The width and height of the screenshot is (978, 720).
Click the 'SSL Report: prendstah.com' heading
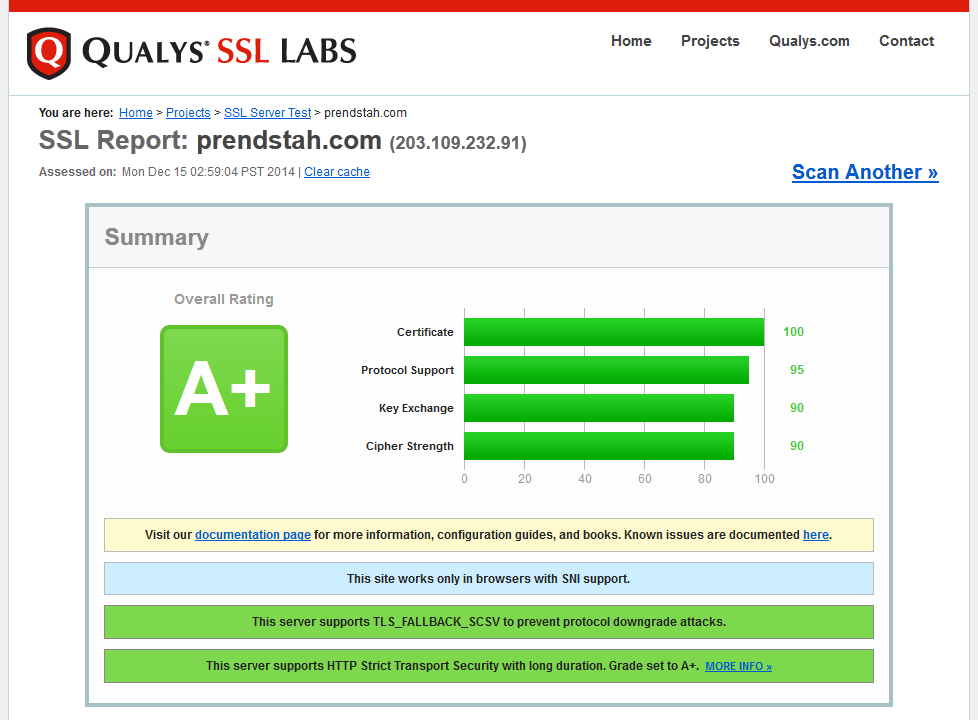[x=210, y=140]
